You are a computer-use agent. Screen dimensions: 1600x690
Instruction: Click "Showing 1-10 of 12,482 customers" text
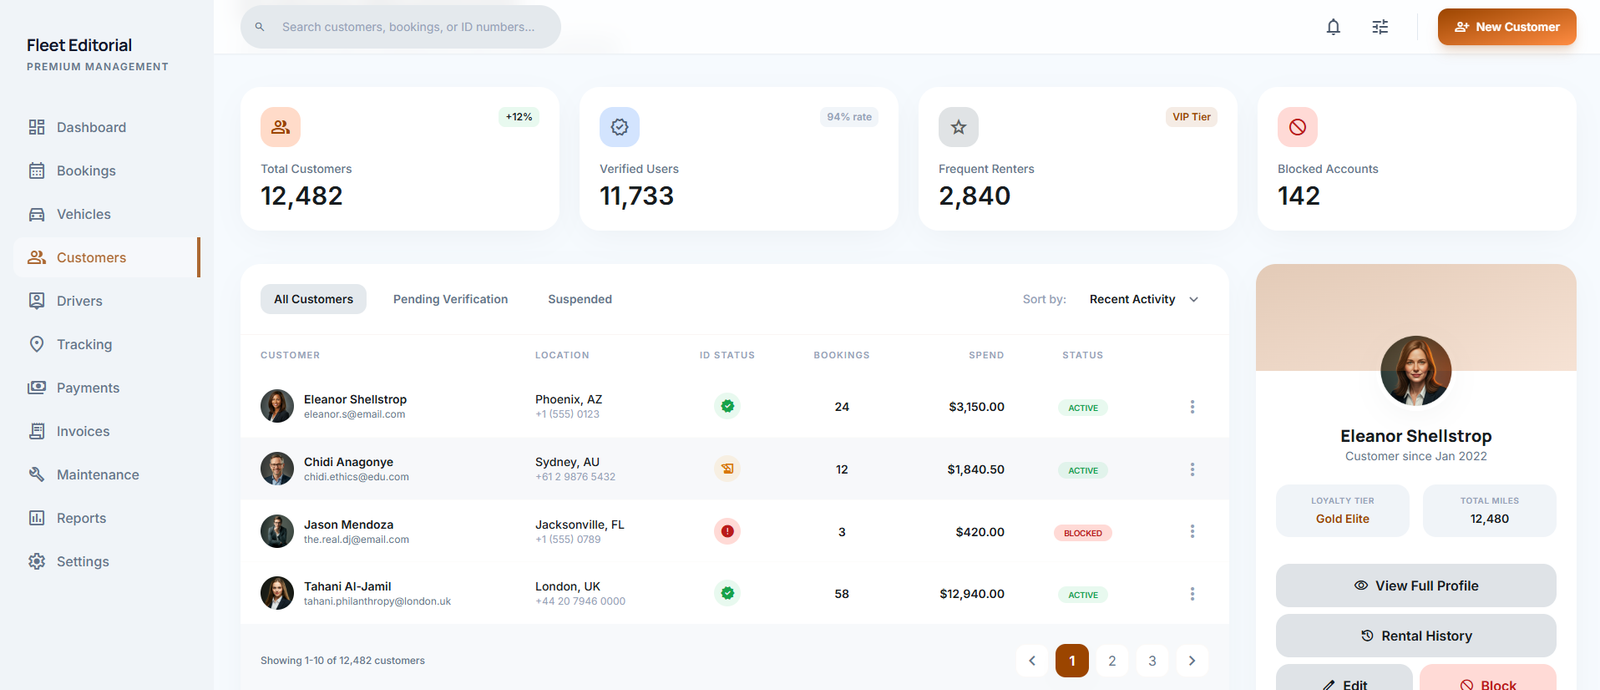coord(343,660)
